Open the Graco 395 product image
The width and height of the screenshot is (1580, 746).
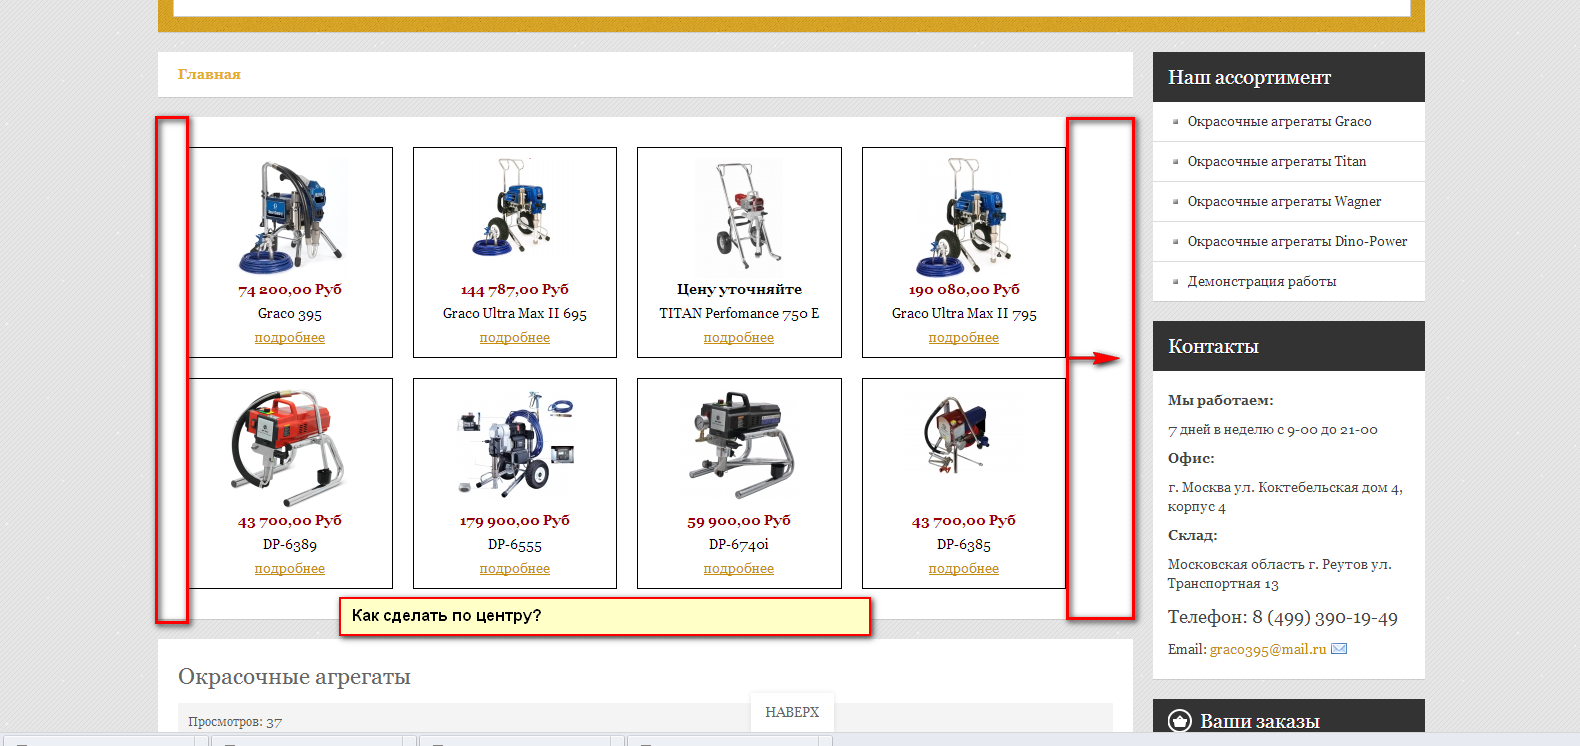(x=290, y=217)
